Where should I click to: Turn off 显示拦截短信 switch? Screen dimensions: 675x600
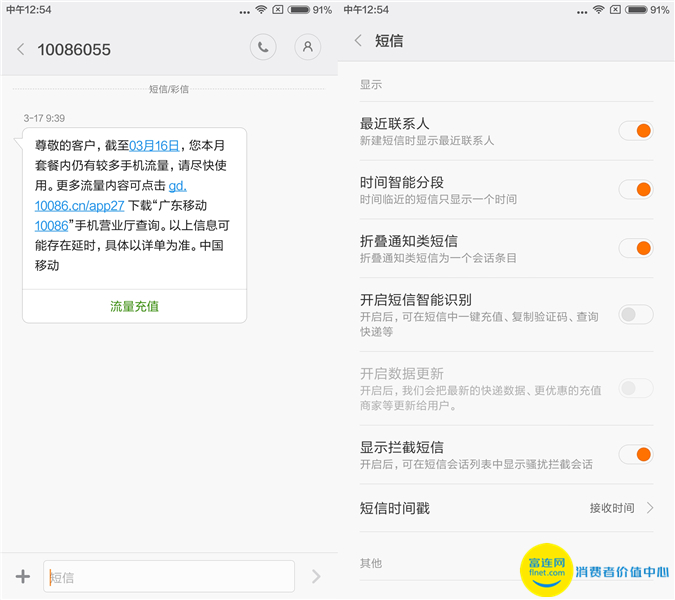pos(636,454)
